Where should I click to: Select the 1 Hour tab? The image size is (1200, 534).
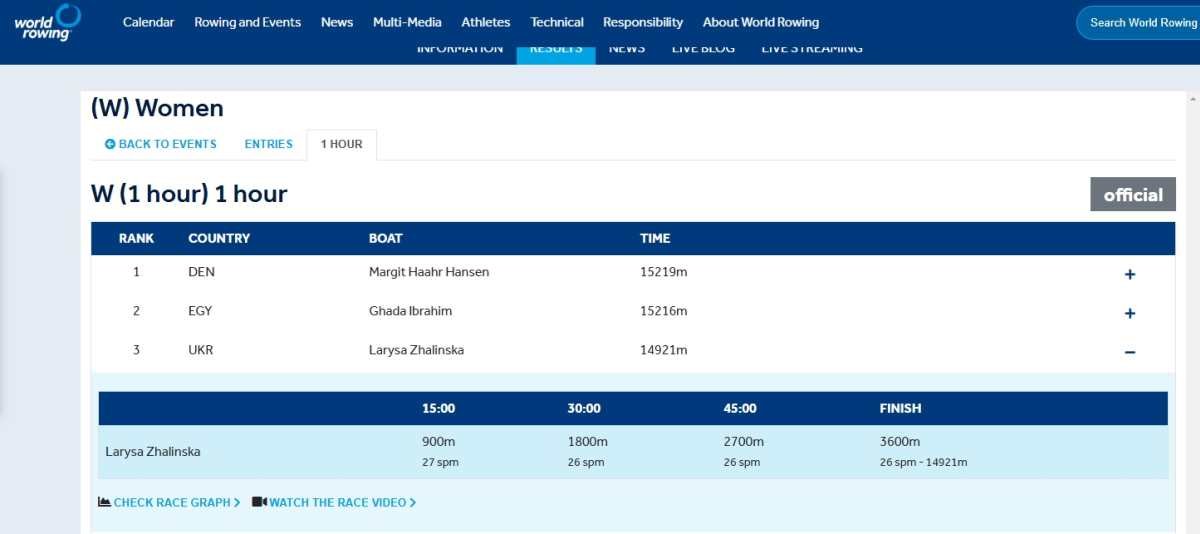pos(341,144)
